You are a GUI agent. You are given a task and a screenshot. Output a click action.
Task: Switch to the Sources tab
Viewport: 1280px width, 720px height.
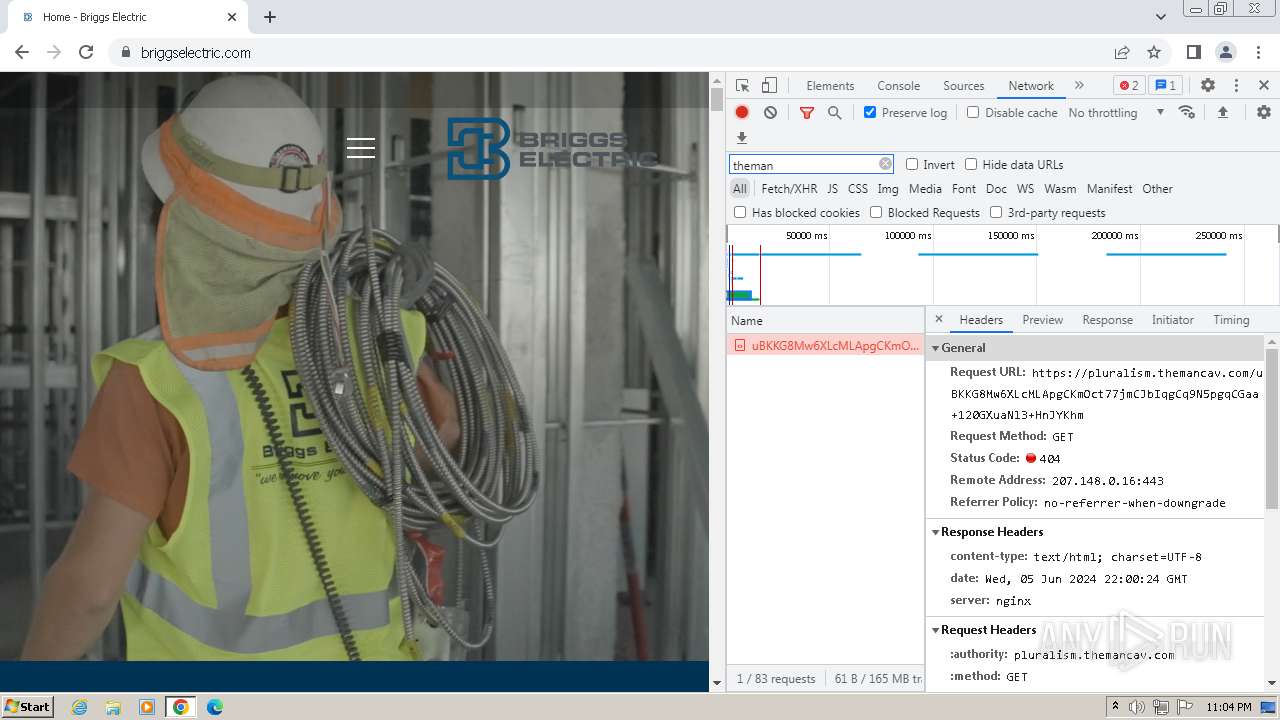[x=964, y=86]
